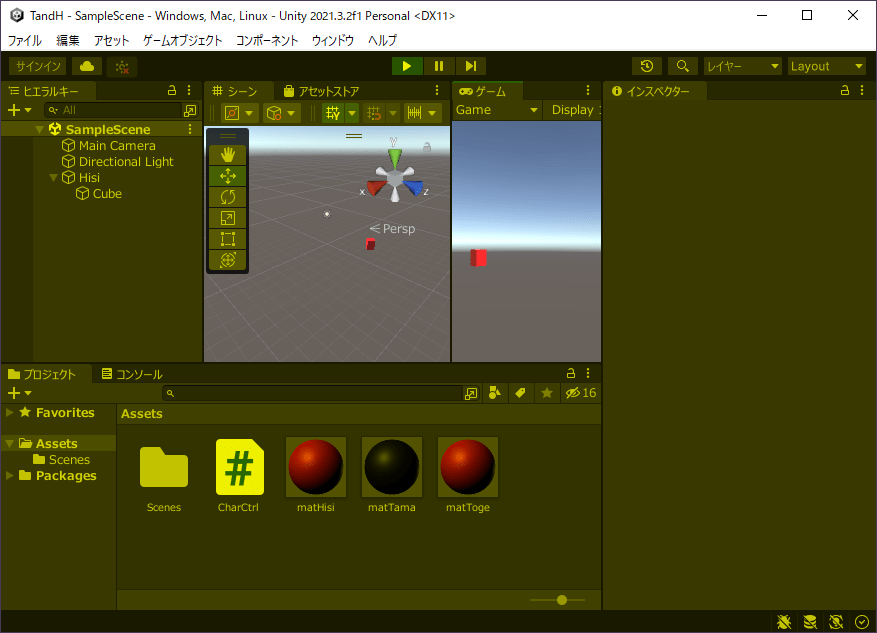This screenshot has width=877, height=633.
Task: Open search by type filter in Project
Action: [x=494, y=393]
